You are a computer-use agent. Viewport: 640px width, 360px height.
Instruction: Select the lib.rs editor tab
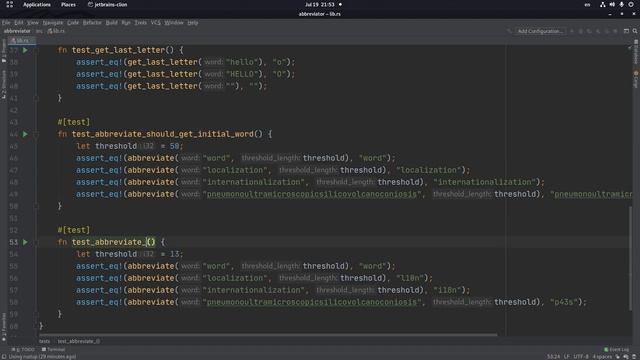(21, 40)
